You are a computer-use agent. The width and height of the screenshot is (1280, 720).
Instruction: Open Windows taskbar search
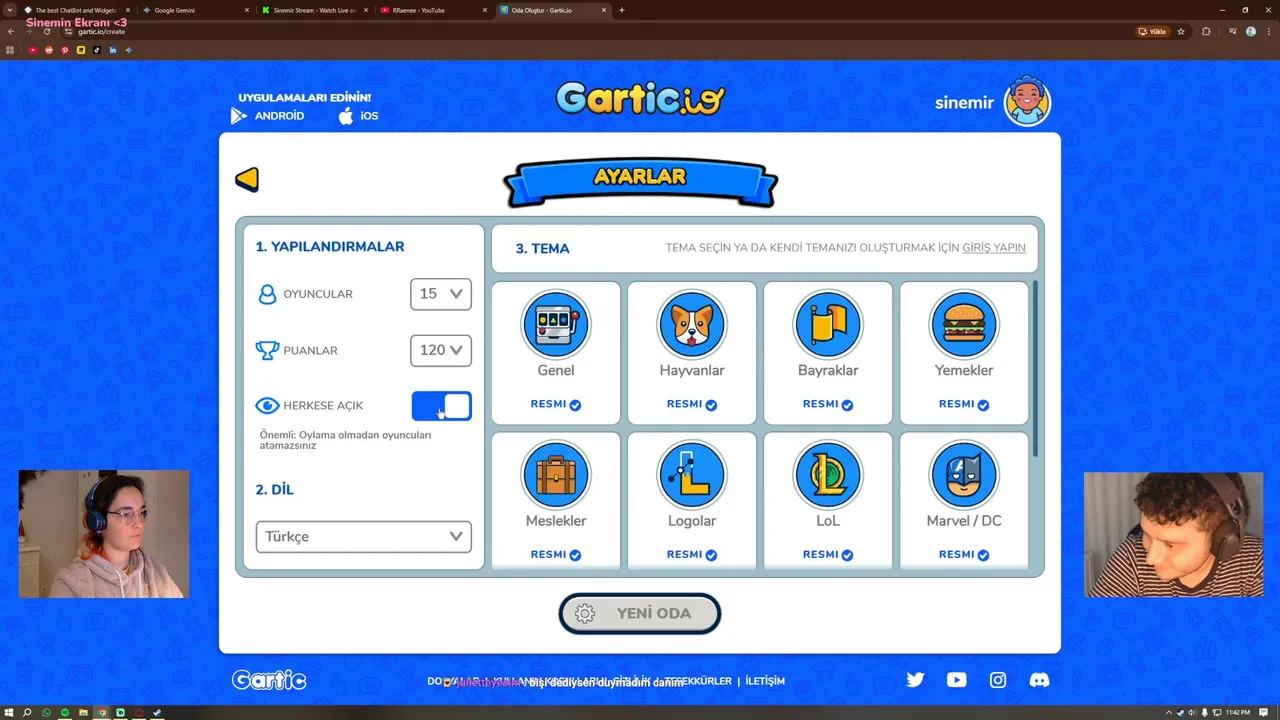click(x=27, y=713)
